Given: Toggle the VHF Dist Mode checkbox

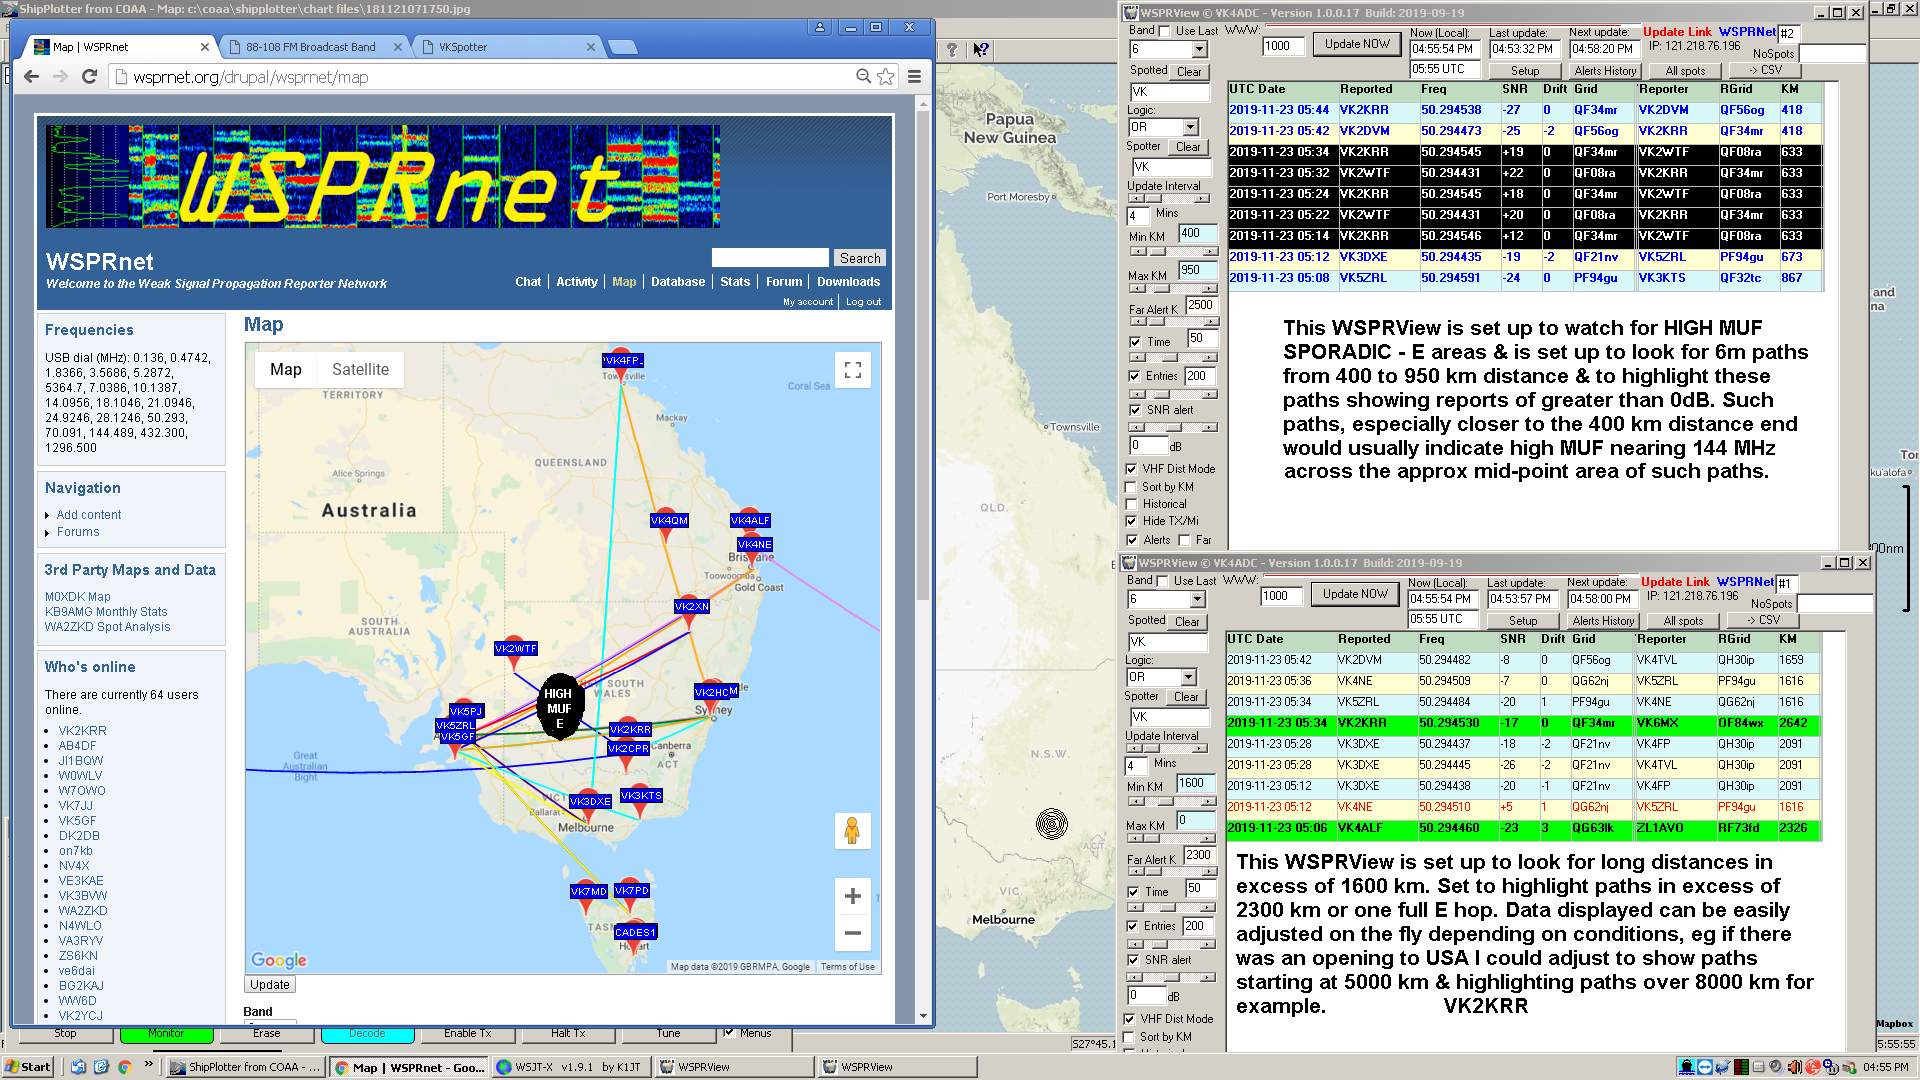Looking at the screenshot, I should click(1131, 469).
